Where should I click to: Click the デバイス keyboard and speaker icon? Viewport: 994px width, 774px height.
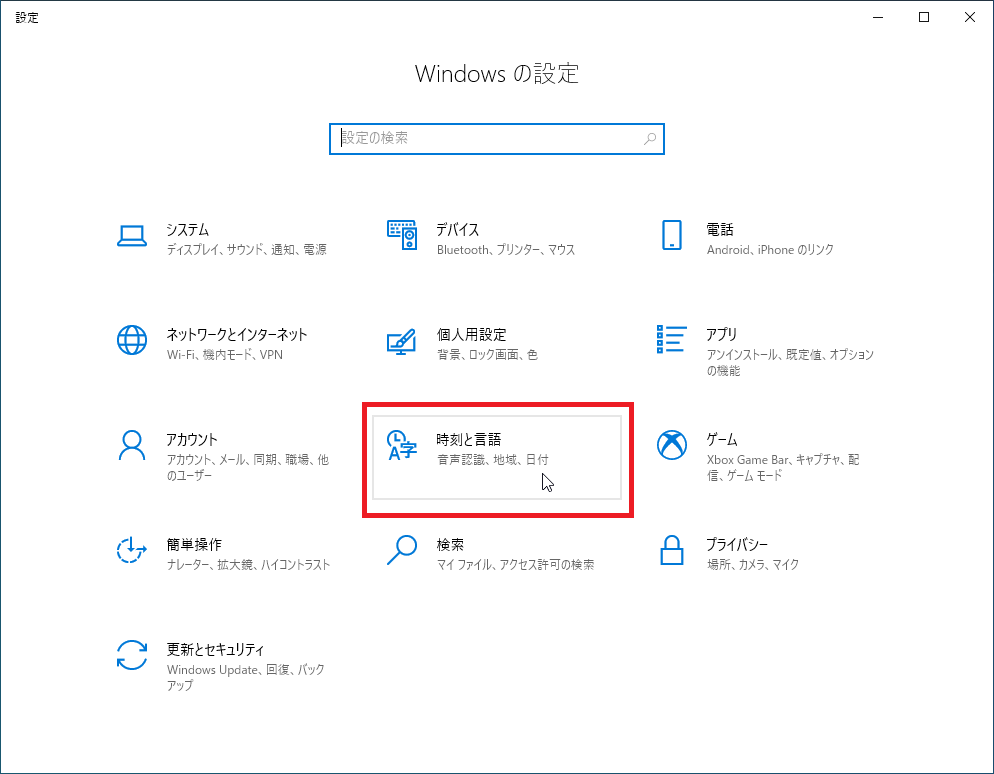coord(402,235)
